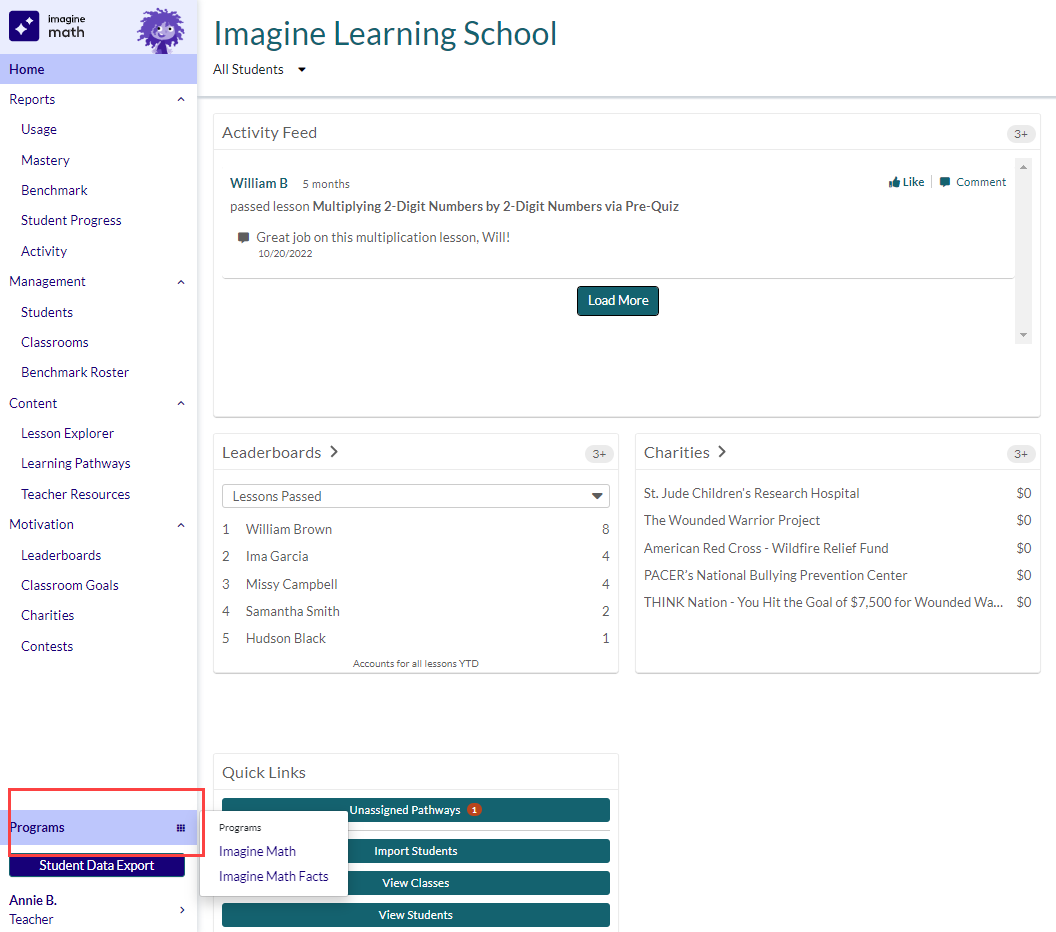Click William Brown in the leaderboard
Viewport: 1056px width, 932px height.
pos(288,530)
